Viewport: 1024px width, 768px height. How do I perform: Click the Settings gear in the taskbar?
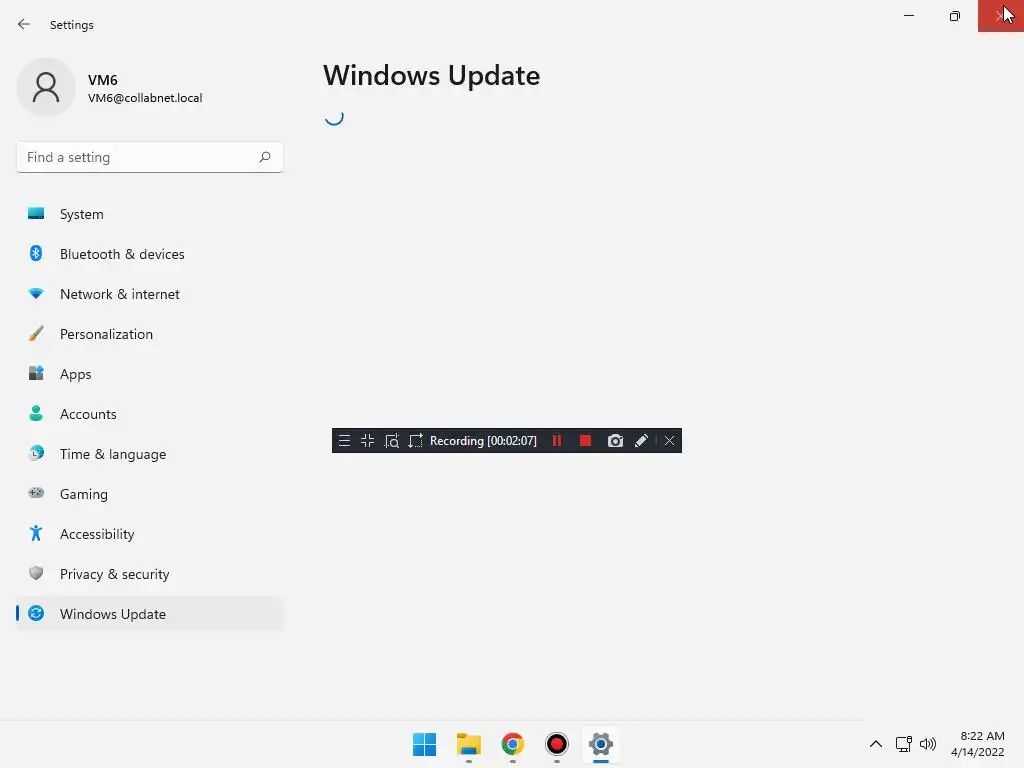click(x=601, y=744)
